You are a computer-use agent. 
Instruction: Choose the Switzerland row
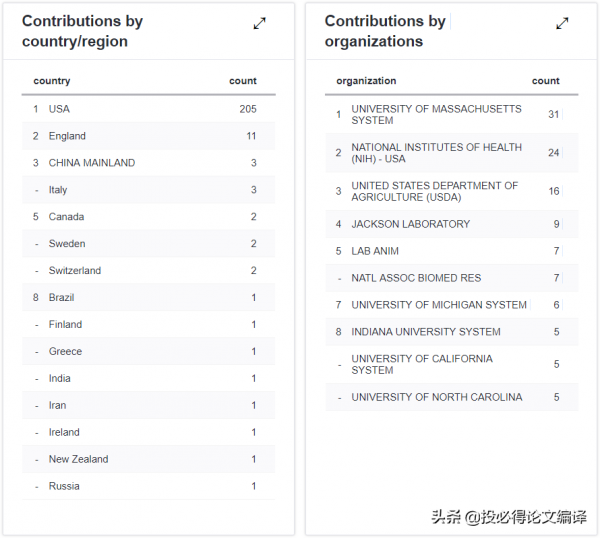pyautogui.click(x=75, y=271)
